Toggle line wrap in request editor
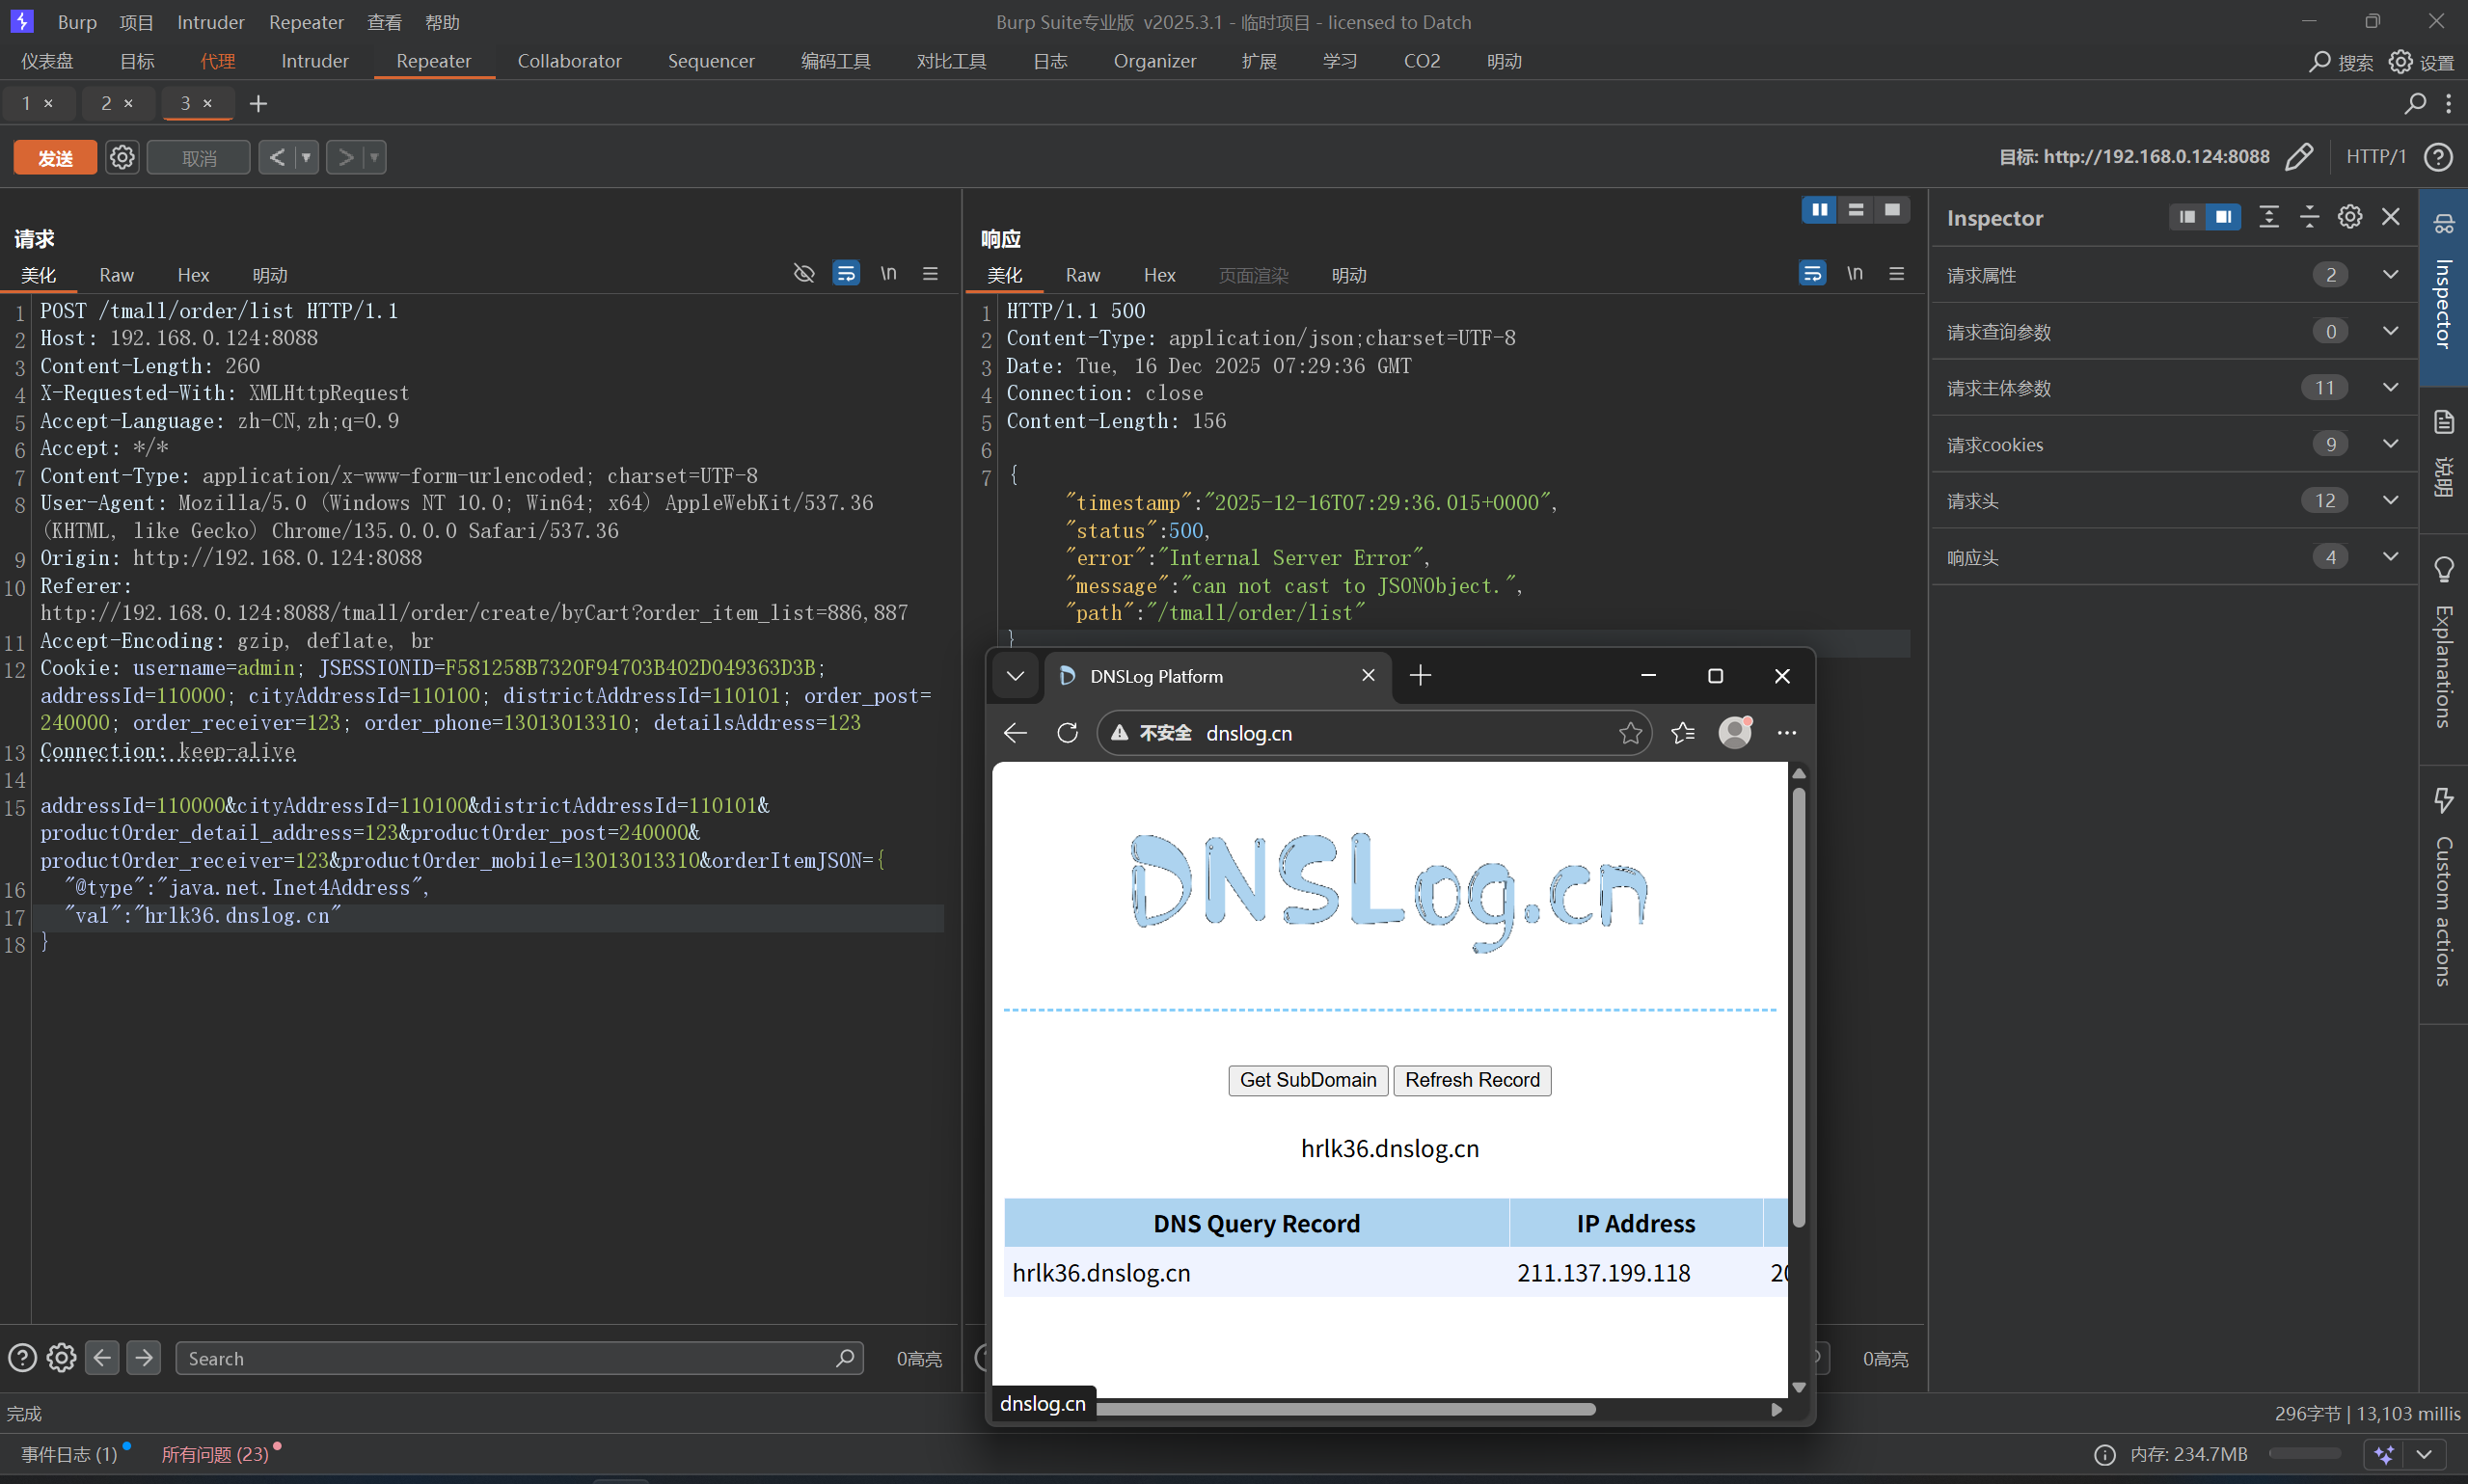 click(846, 273)
